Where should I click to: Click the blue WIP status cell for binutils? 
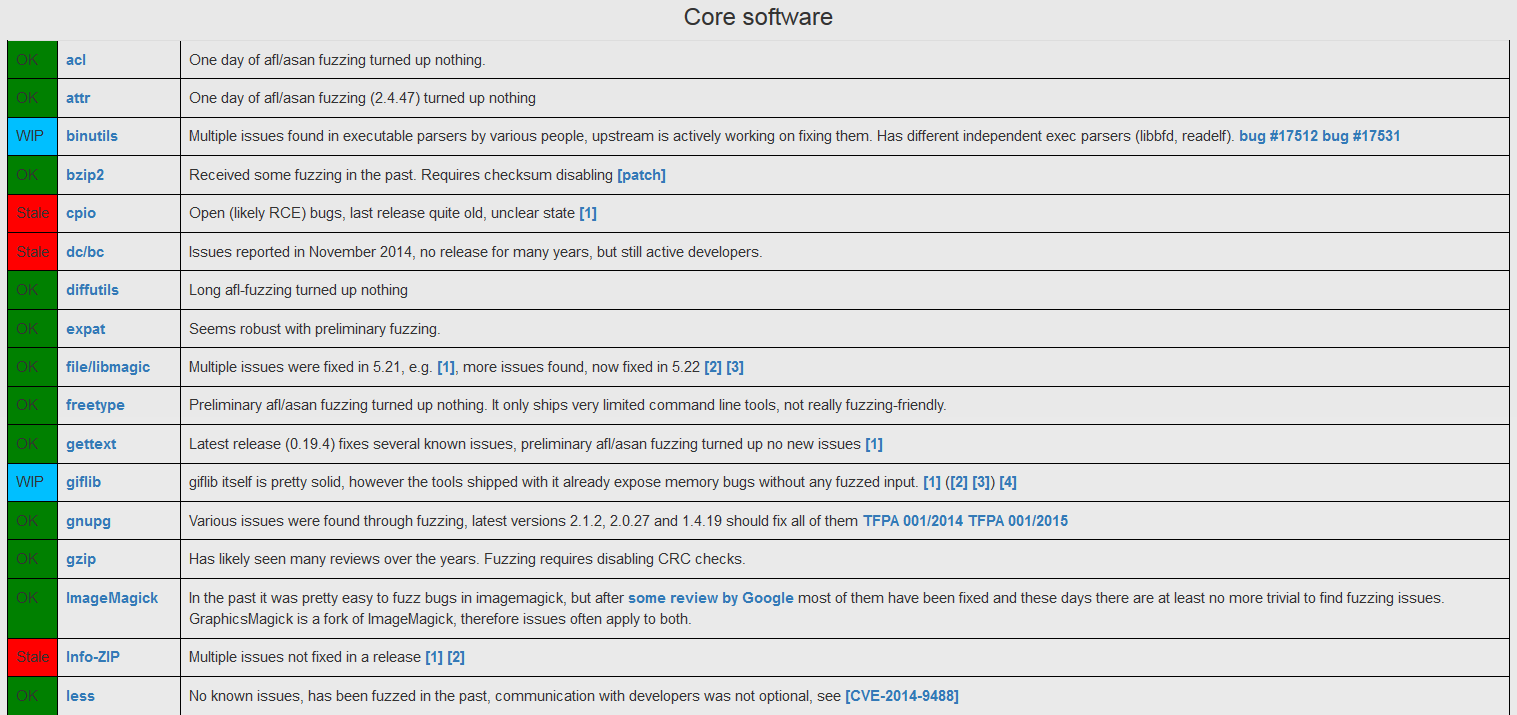pyautogui.click(x=32, y=136)
